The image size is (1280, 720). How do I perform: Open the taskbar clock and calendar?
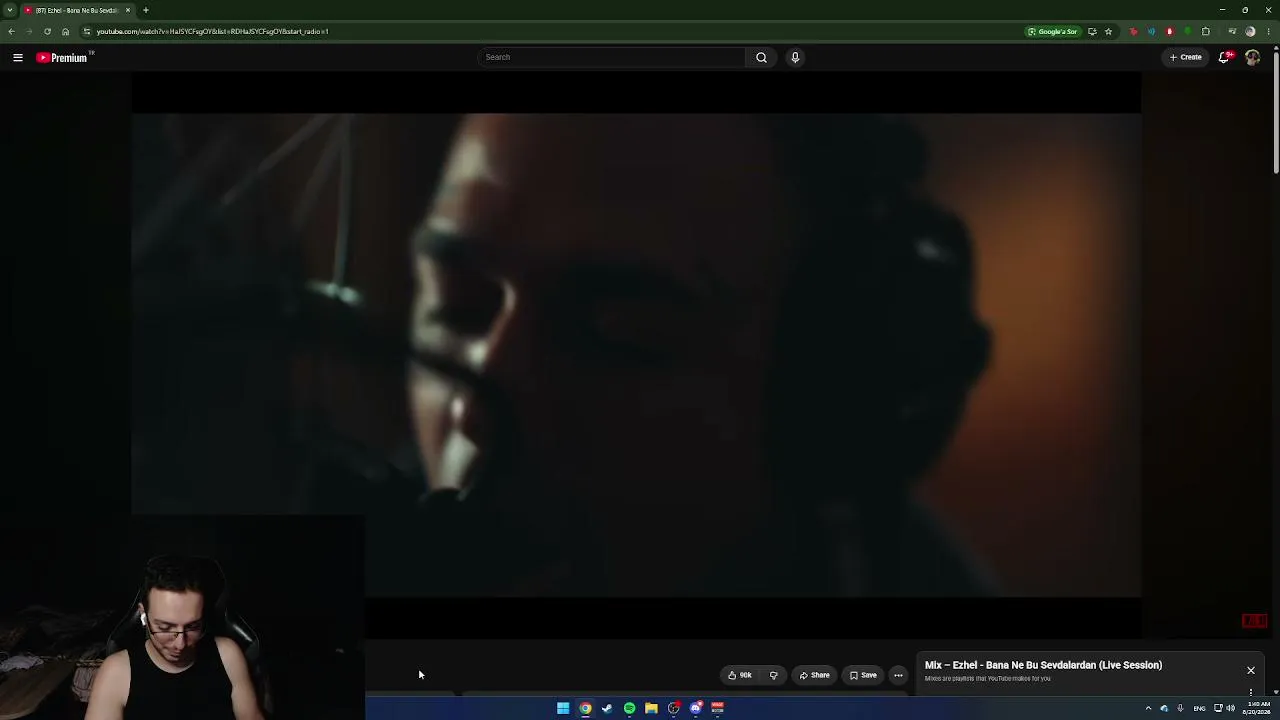(1258, 708)
